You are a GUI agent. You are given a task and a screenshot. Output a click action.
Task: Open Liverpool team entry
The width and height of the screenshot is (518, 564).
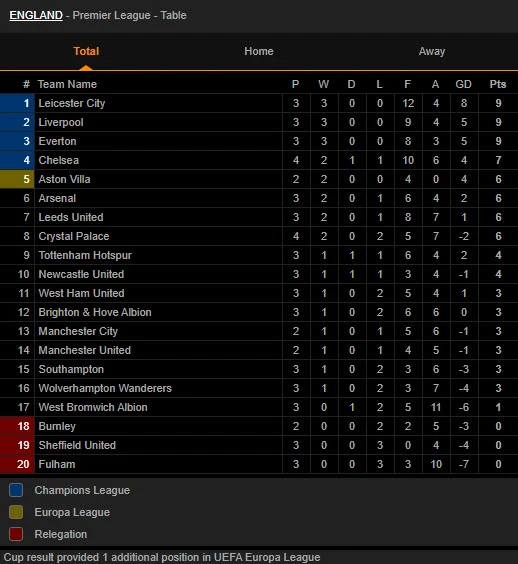pos(61,122)
